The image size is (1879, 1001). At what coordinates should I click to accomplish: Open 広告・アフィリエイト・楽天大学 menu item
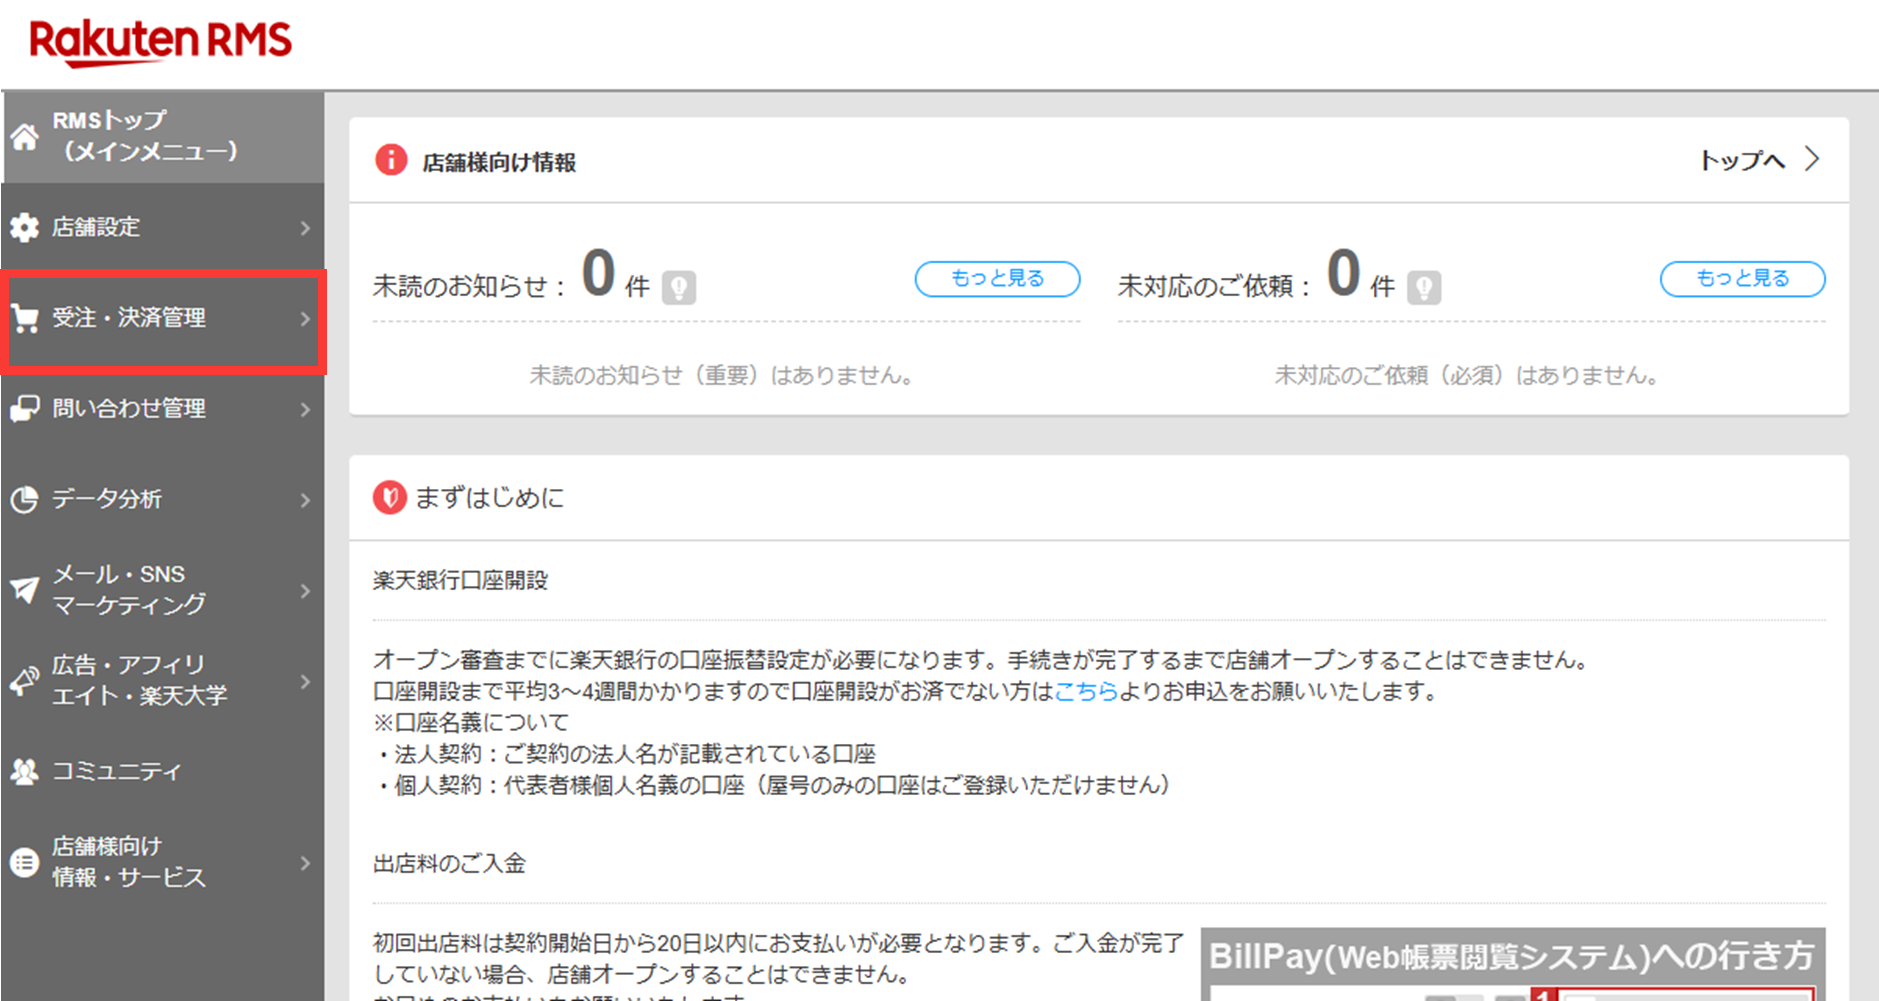[x=163, y=681]
